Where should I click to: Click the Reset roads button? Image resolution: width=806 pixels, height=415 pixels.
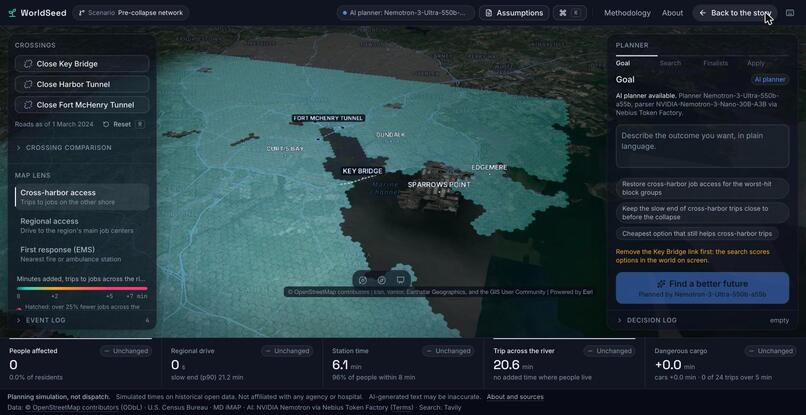(122, 124)
